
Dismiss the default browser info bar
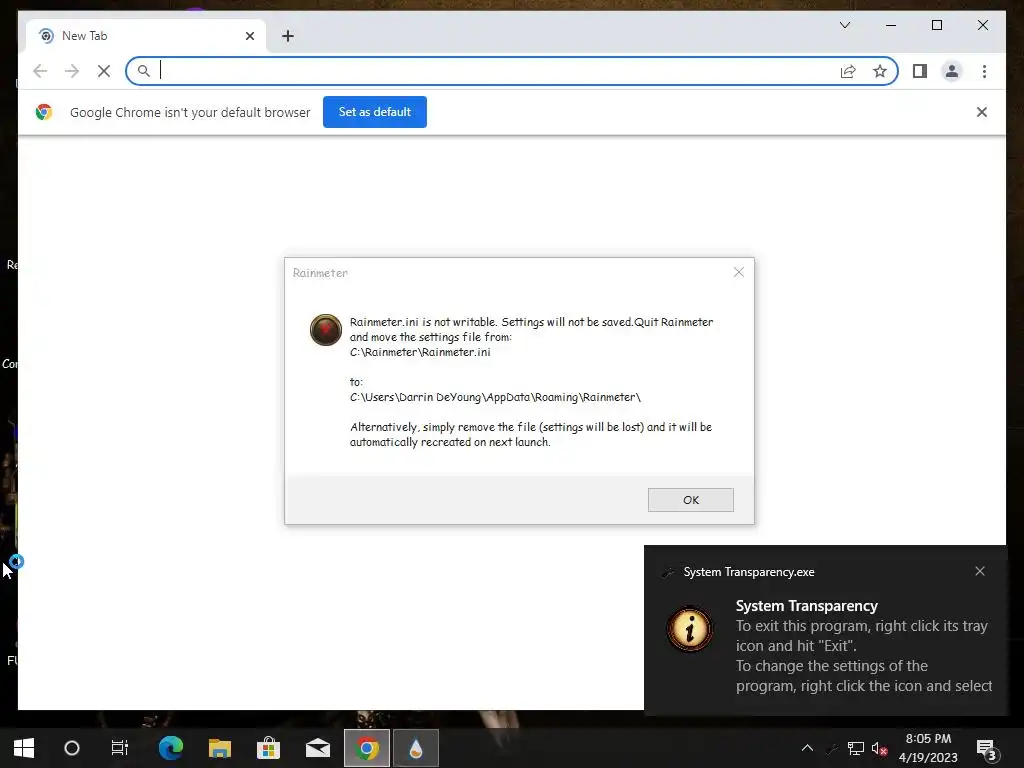pos(981,112)
